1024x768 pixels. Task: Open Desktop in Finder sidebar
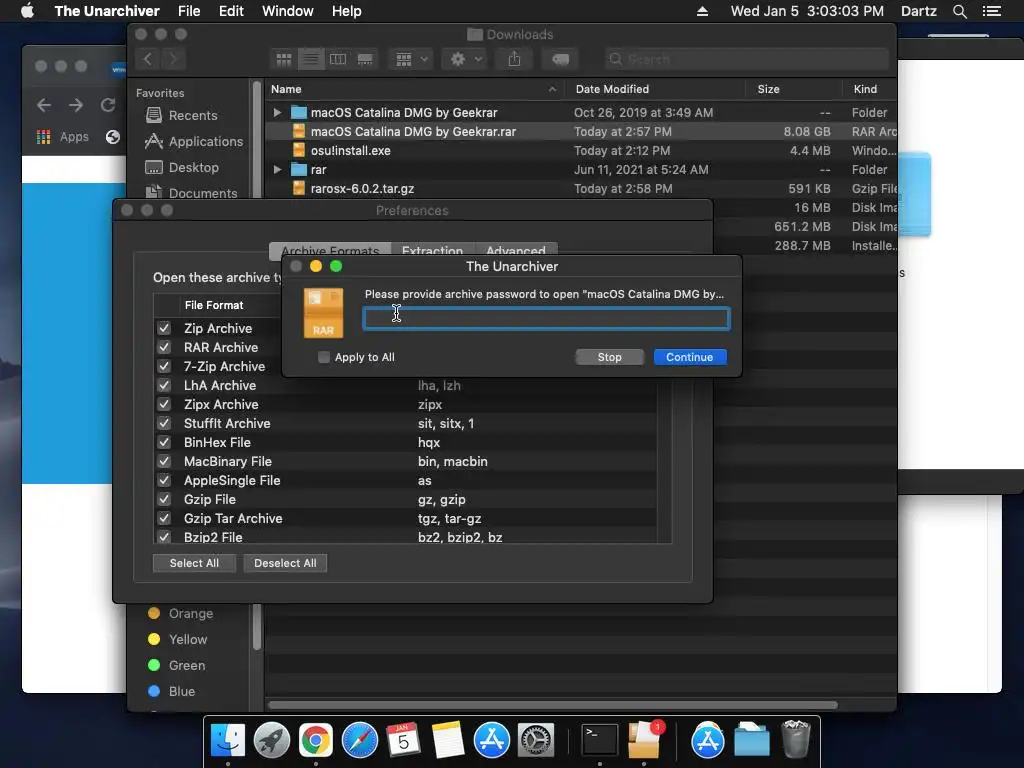click(182, 167)
